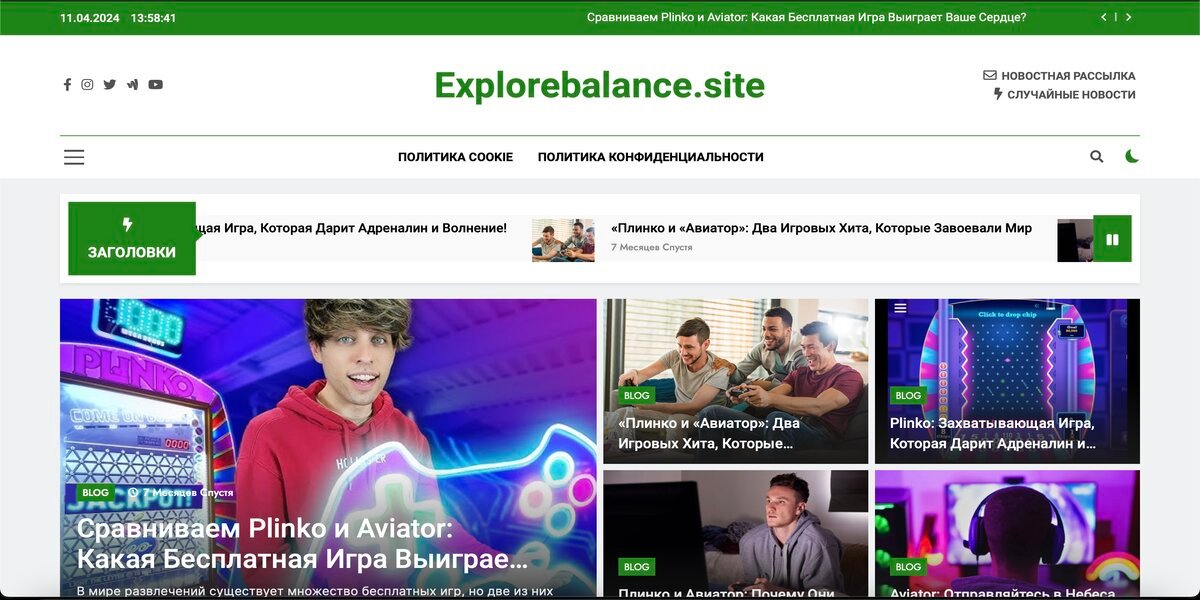The image size is (1200, 600).
Task: Pause the headlines ticker
Action: [x=1114, y=239]
